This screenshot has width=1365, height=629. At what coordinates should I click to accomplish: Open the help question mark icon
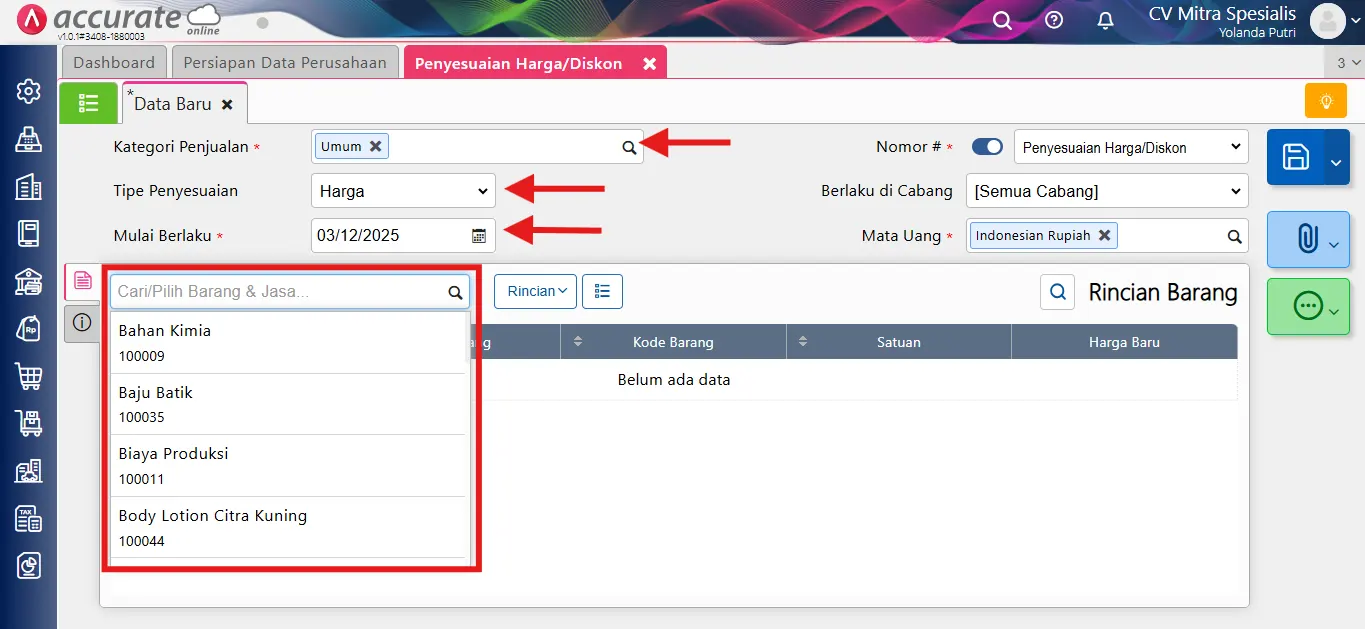[1054, 20]
